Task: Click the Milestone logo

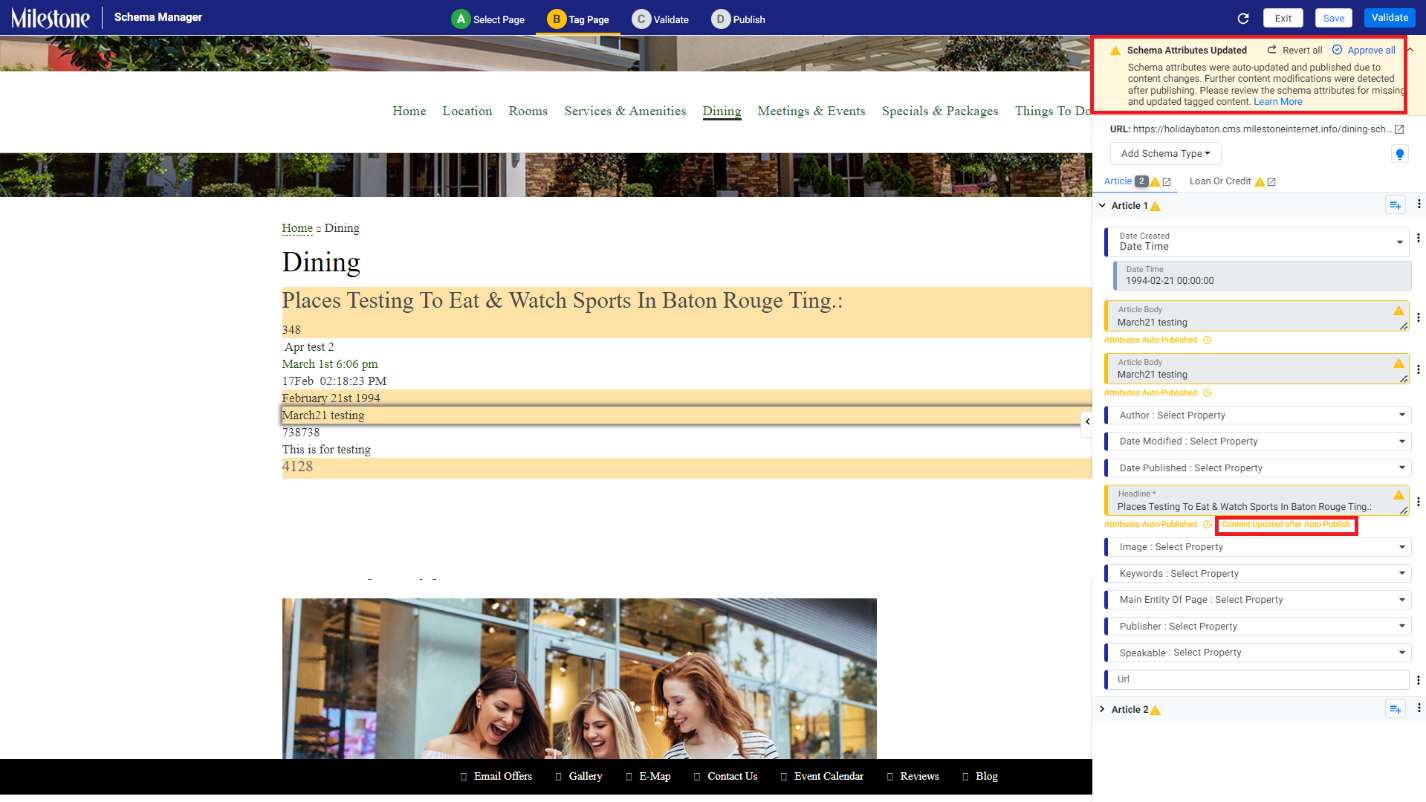Action: click(x=50, y=18)
